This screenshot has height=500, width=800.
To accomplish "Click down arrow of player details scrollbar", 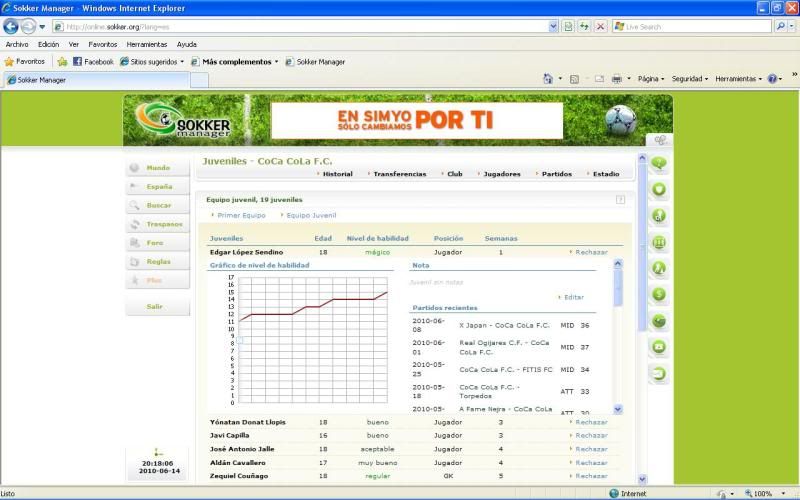I will [x=617, y=409].
